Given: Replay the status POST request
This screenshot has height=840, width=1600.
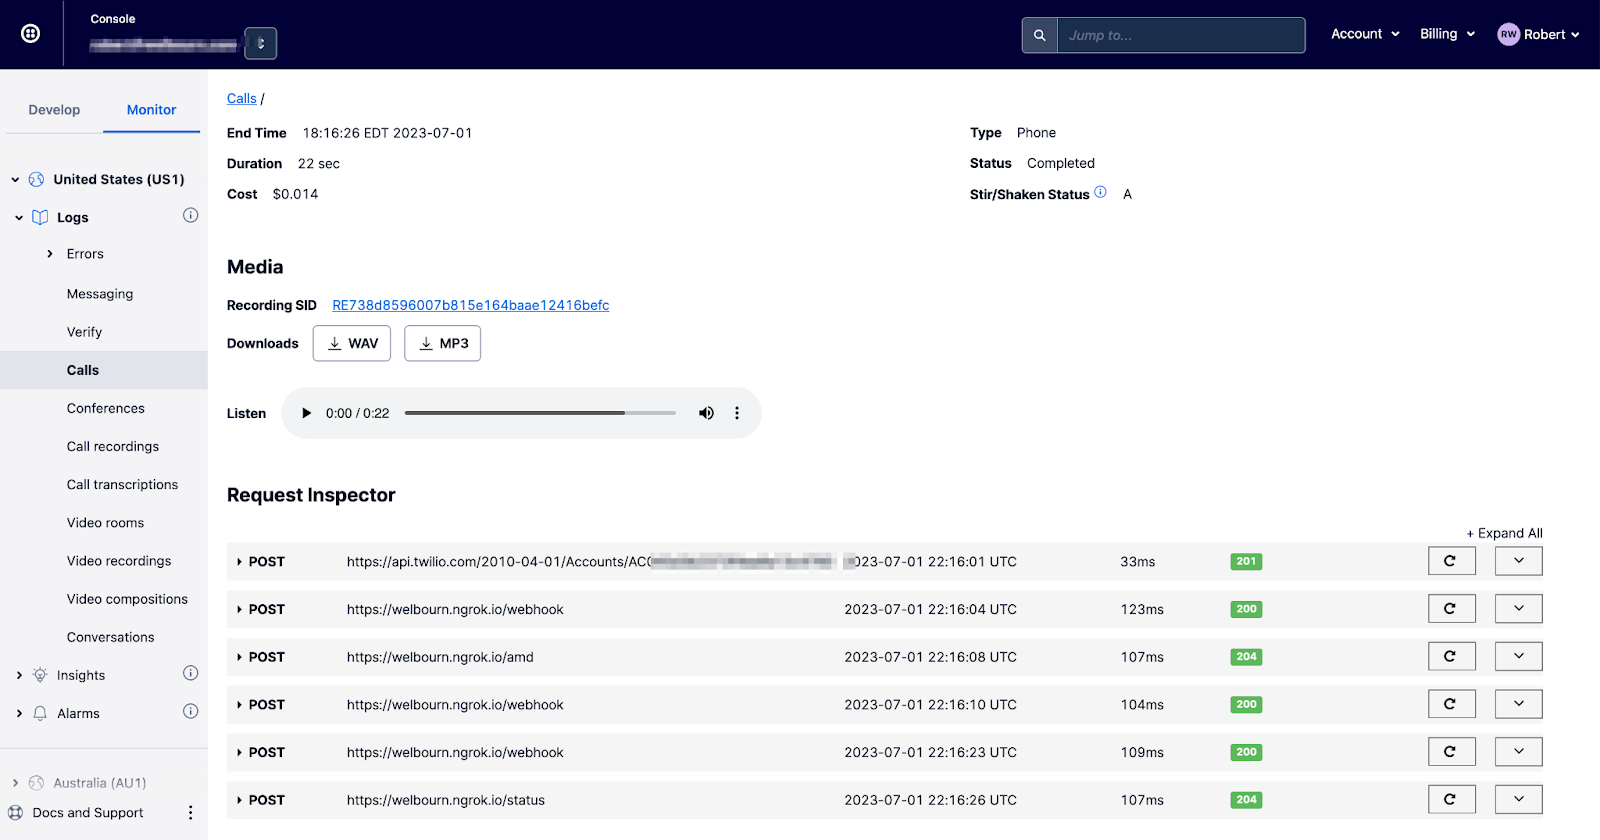Looking at the screenshot, I should [x=1451, y=799].
